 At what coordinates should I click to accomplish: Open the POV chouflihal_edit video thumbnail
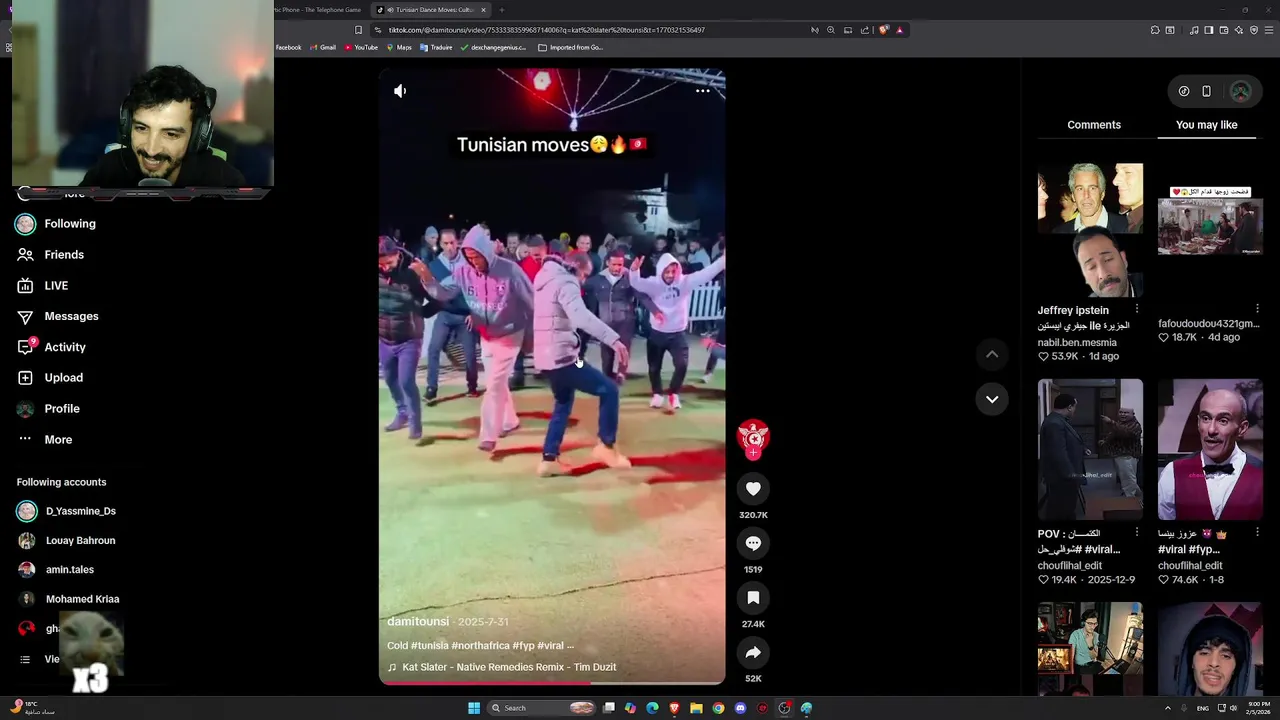pos(1090,449)
